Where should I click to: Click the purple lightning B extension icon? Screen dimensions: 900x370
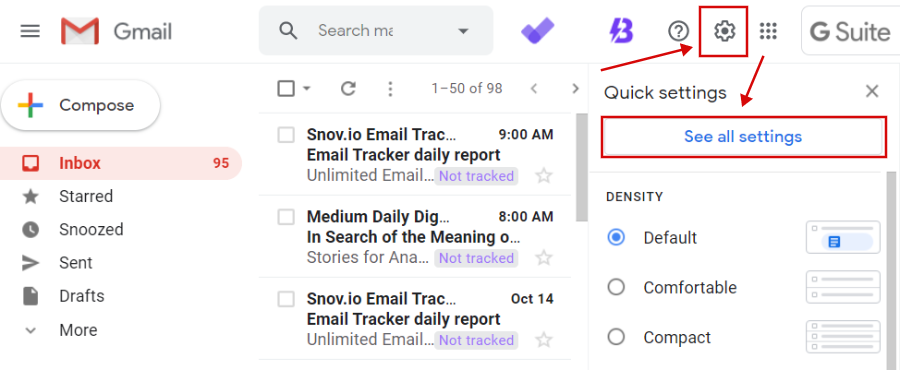(x=622, y=30)
